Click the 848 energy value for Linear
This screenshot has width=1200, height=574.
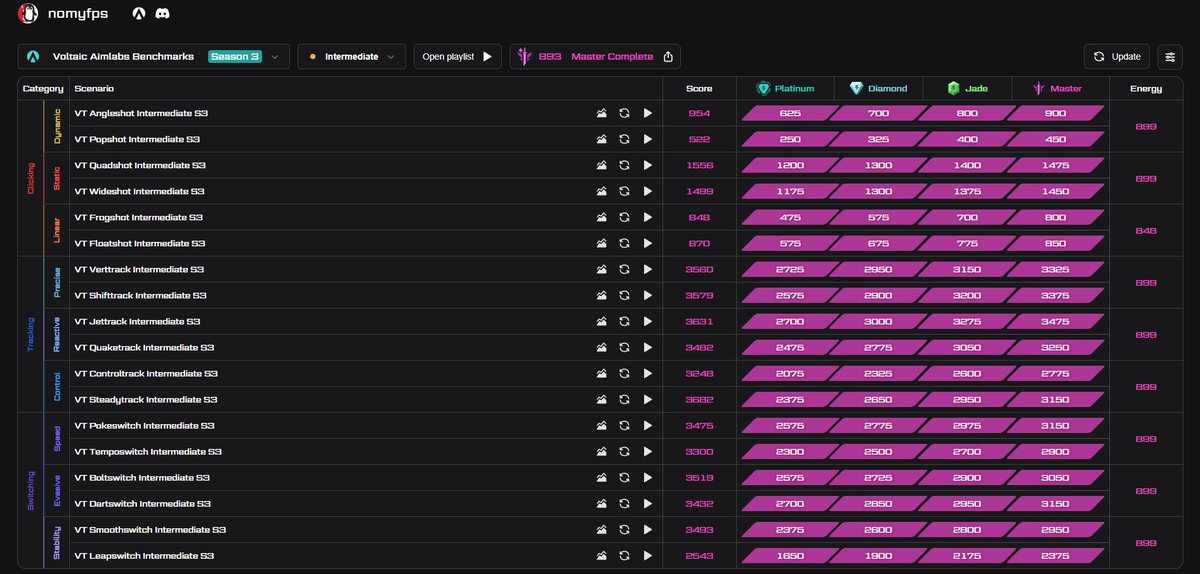(1146, 230)
